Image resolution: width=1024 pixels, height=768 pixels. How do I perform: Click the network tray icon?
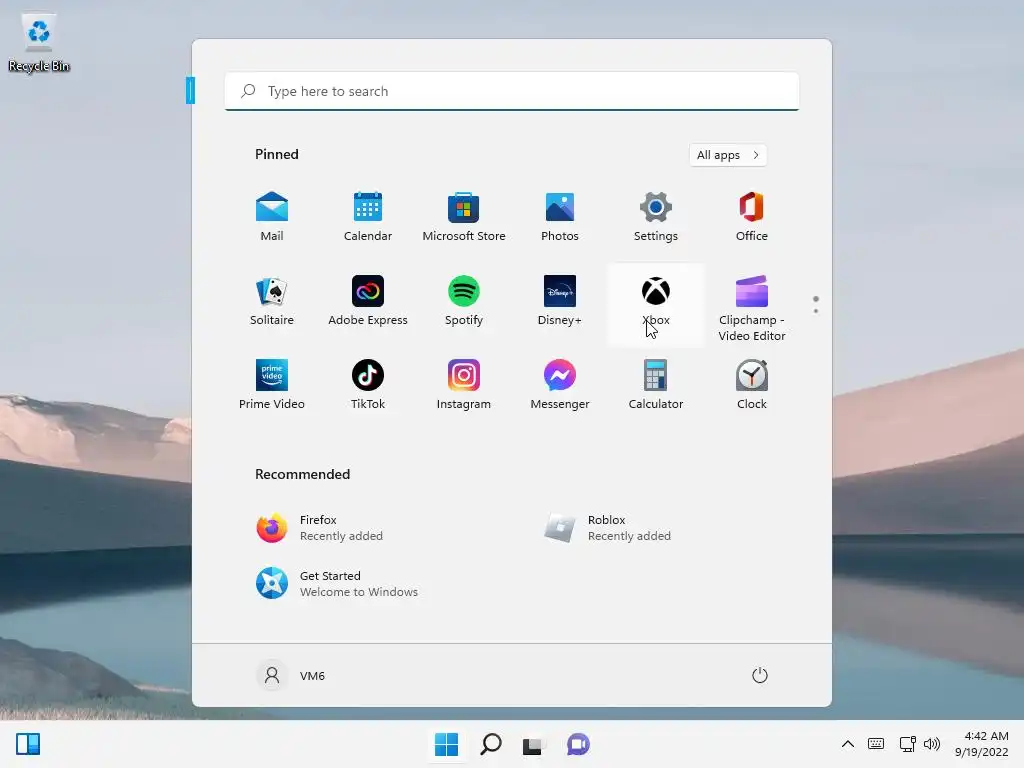point(907,744)
